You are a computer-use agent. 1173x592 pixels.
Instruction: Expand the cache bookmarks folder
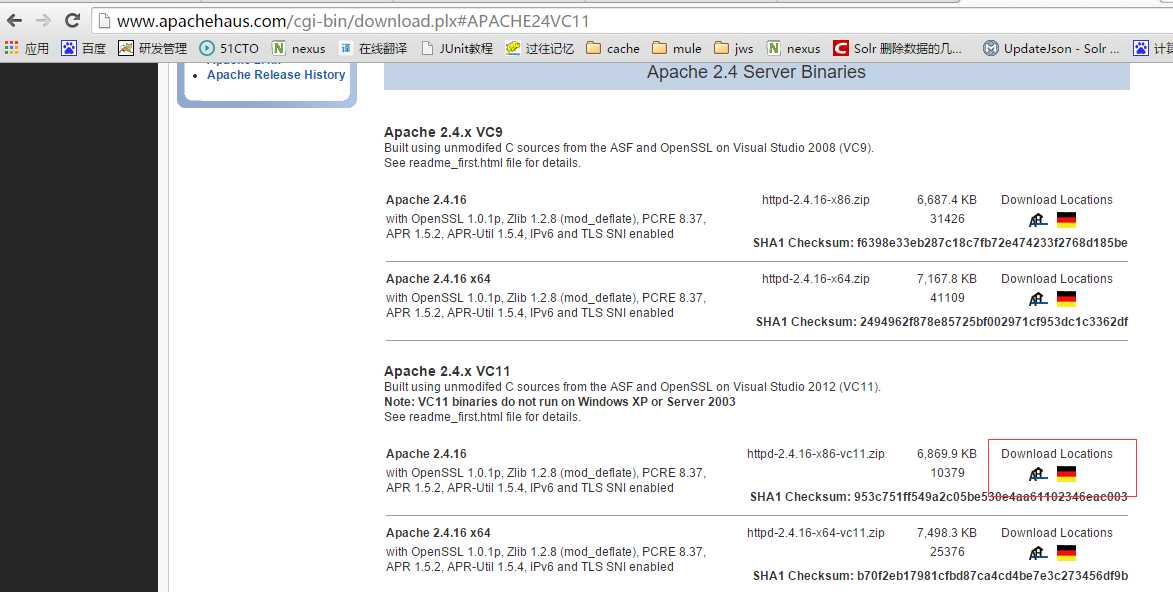click(x=613, y=49)
